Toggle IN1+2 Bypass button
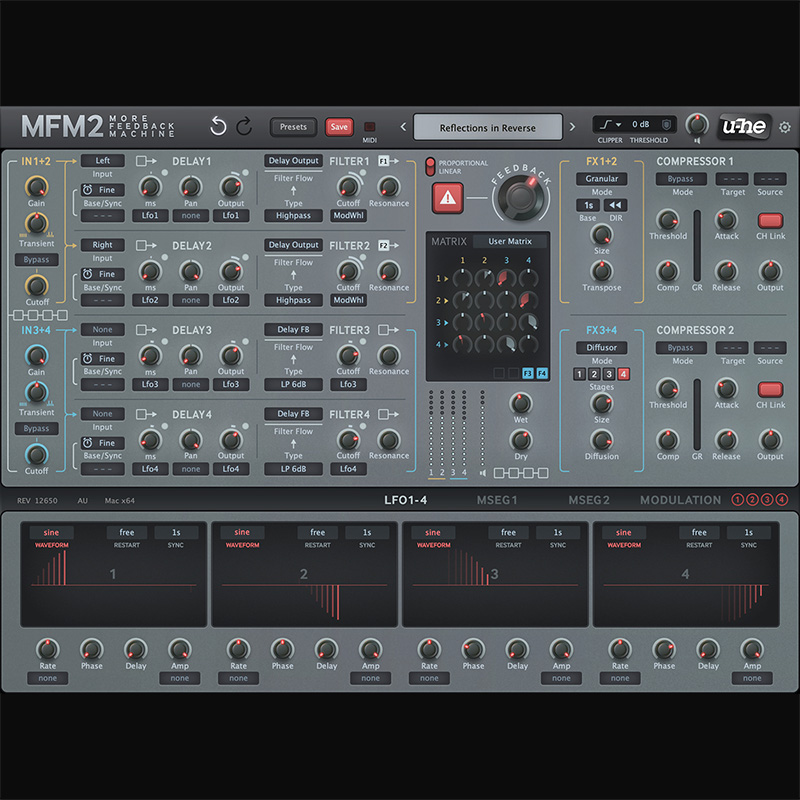This screenshot has height=800, width=800. tap(37, 260)
